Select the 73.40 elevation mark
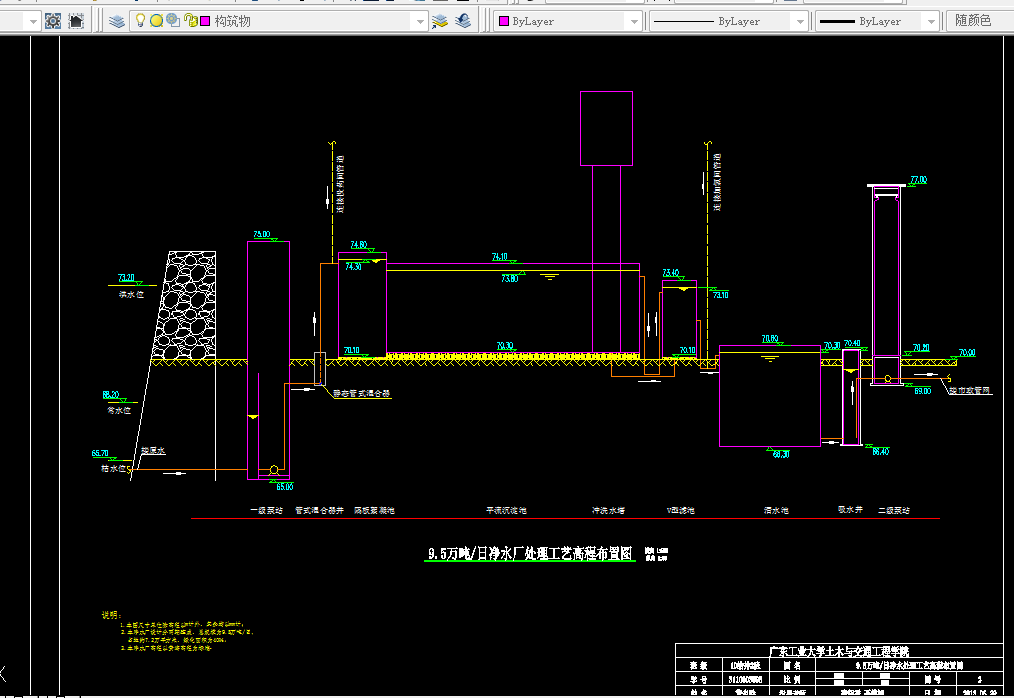 [671, 273]
